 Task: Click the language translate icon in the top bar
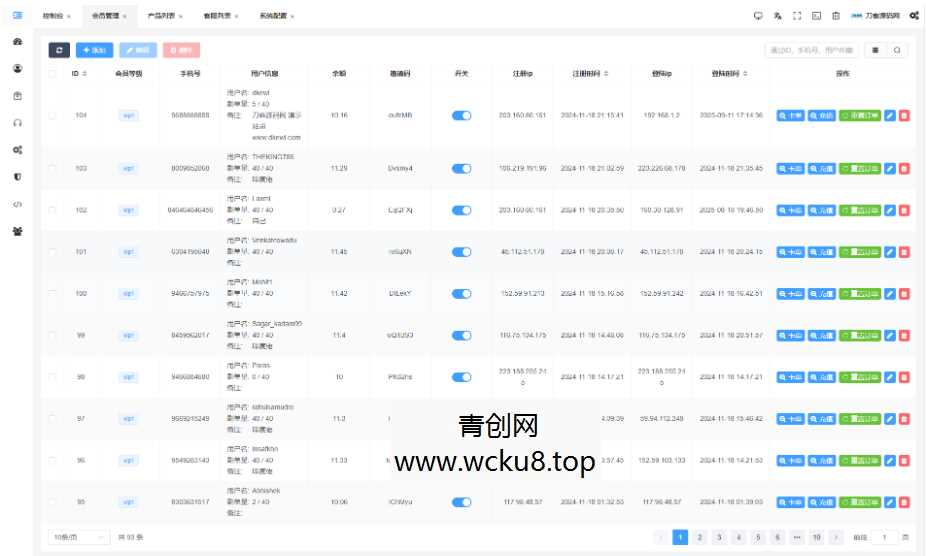point(778,16)
